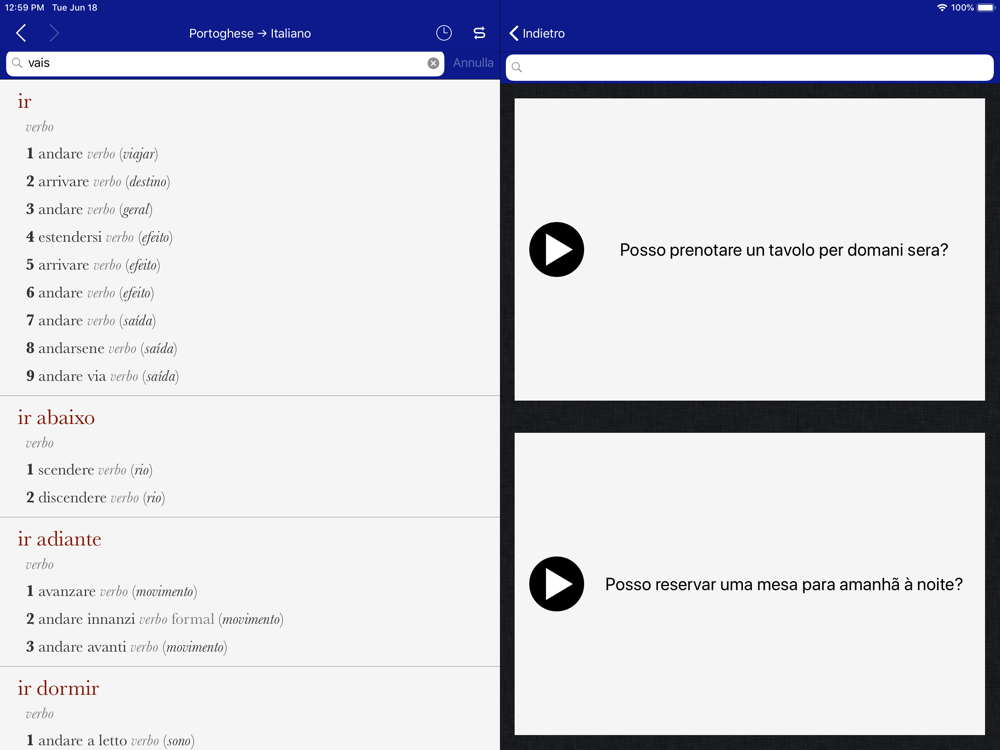Viewport: 1000px width, 750px height.
Task: Open the 'ir abaixo' headword entry
Action: click(56, 418)
